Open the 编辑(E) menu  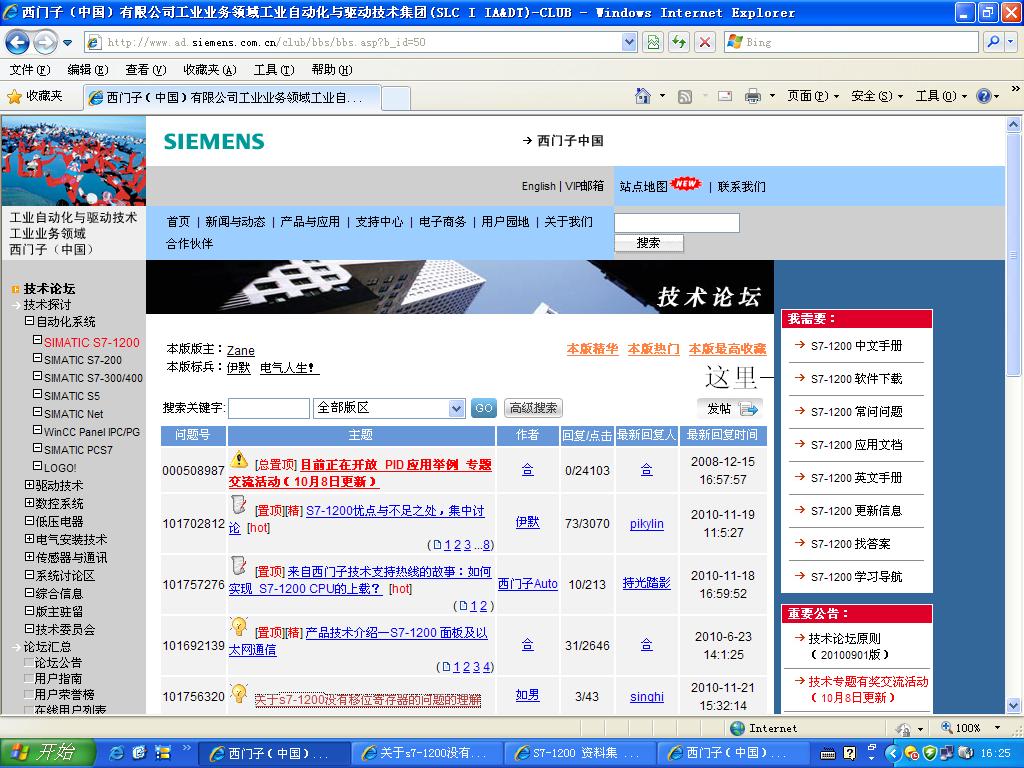pos(88,69)
